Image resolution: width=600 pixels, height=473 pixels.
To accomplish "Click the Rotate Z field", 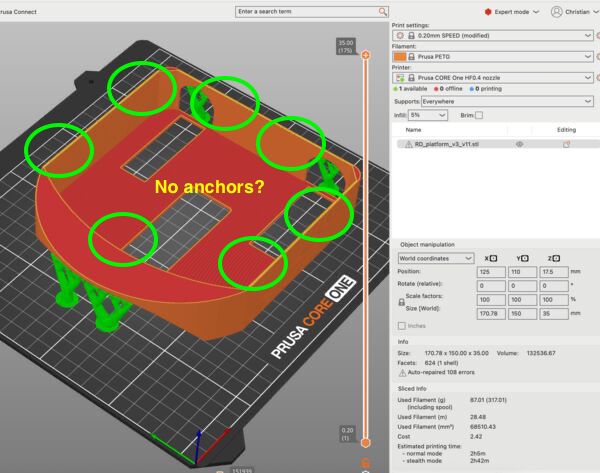I will (554, 286).
